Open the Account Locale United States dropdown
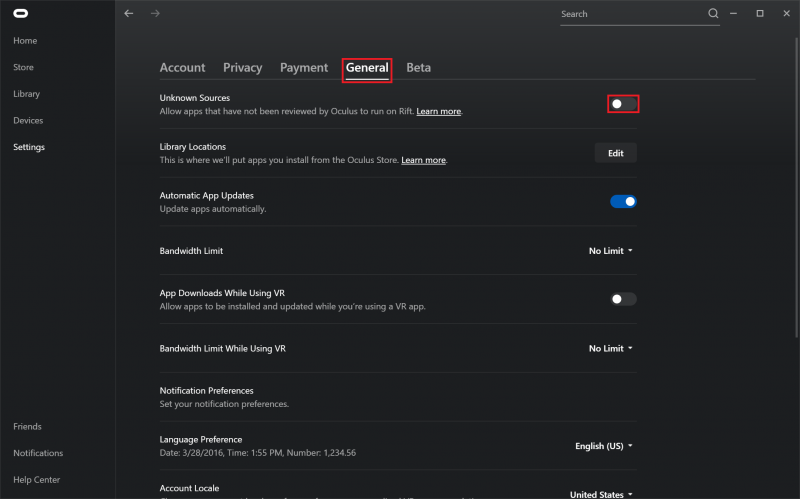800x499 pixels. click(x=601, y=494)
